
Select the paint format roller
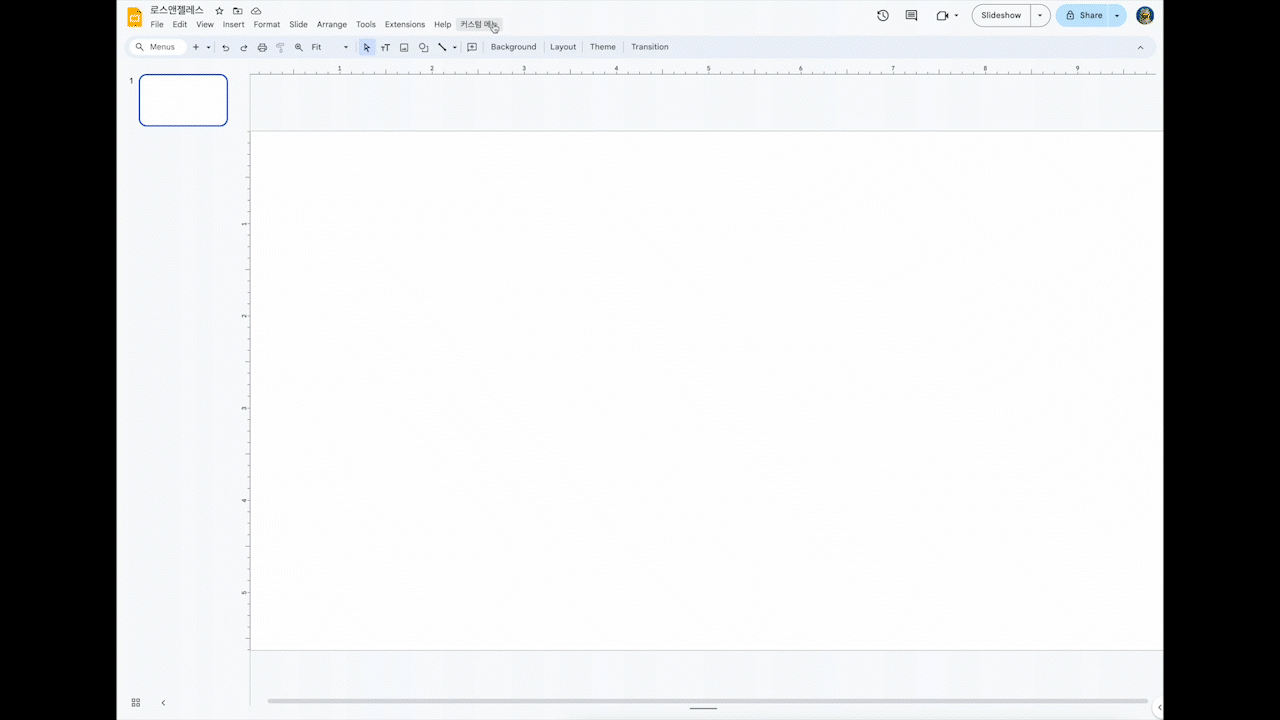(280, 47)
